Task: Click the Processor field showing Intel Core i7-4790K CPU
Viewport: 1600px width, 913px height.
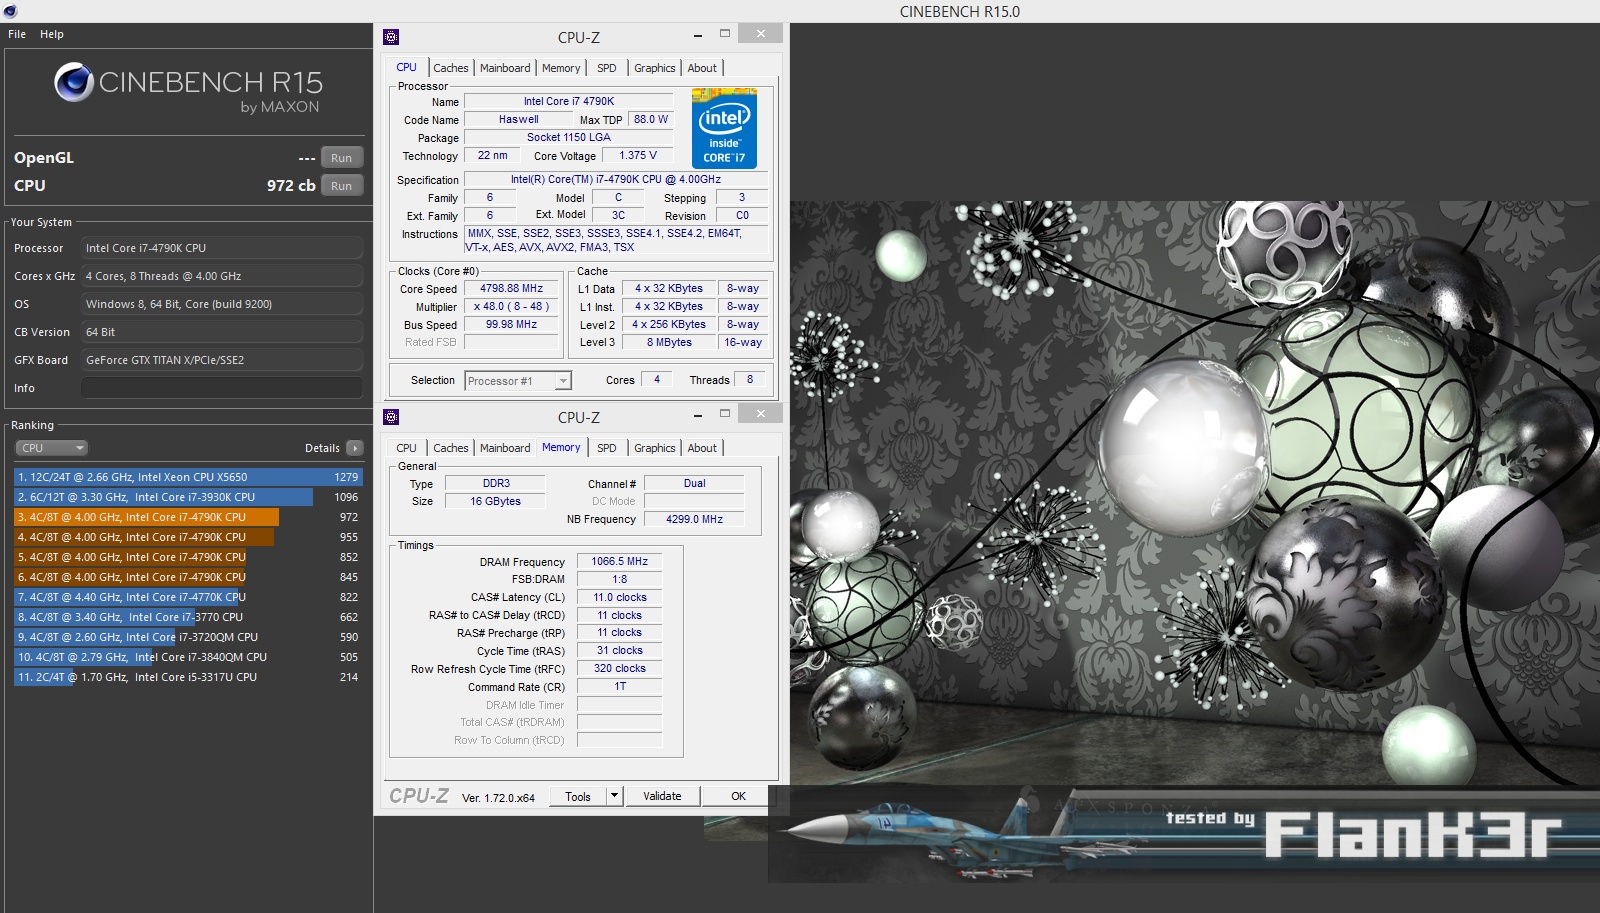Action: coord(222,248)
